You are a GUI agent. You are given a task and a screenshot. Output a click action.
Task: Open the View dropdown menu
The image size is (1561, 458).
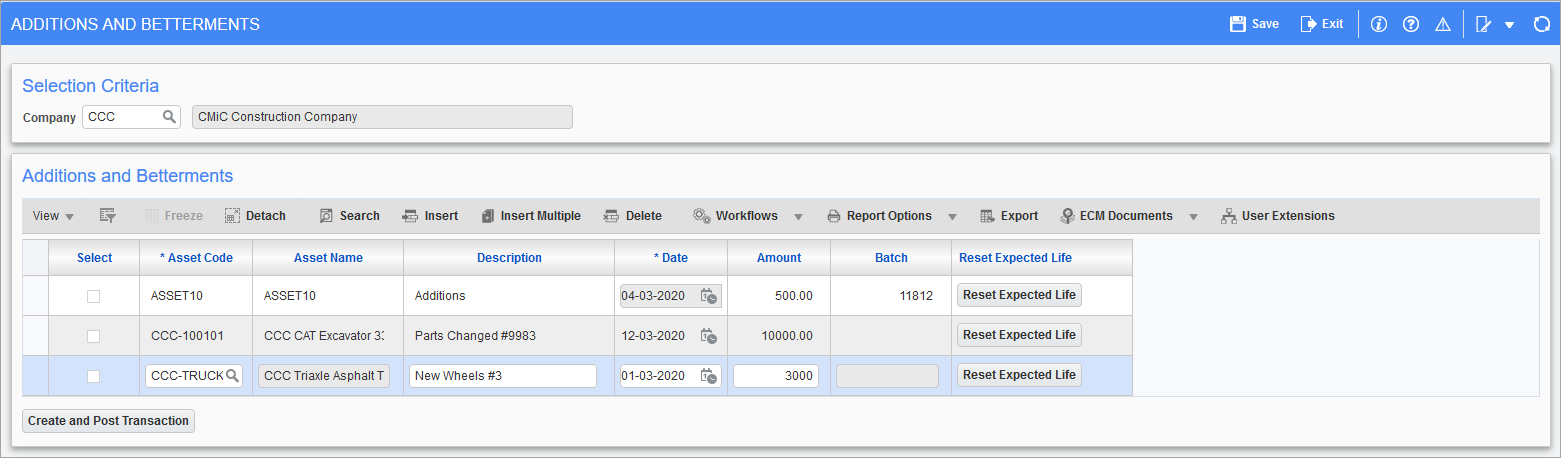click(53, 216)
